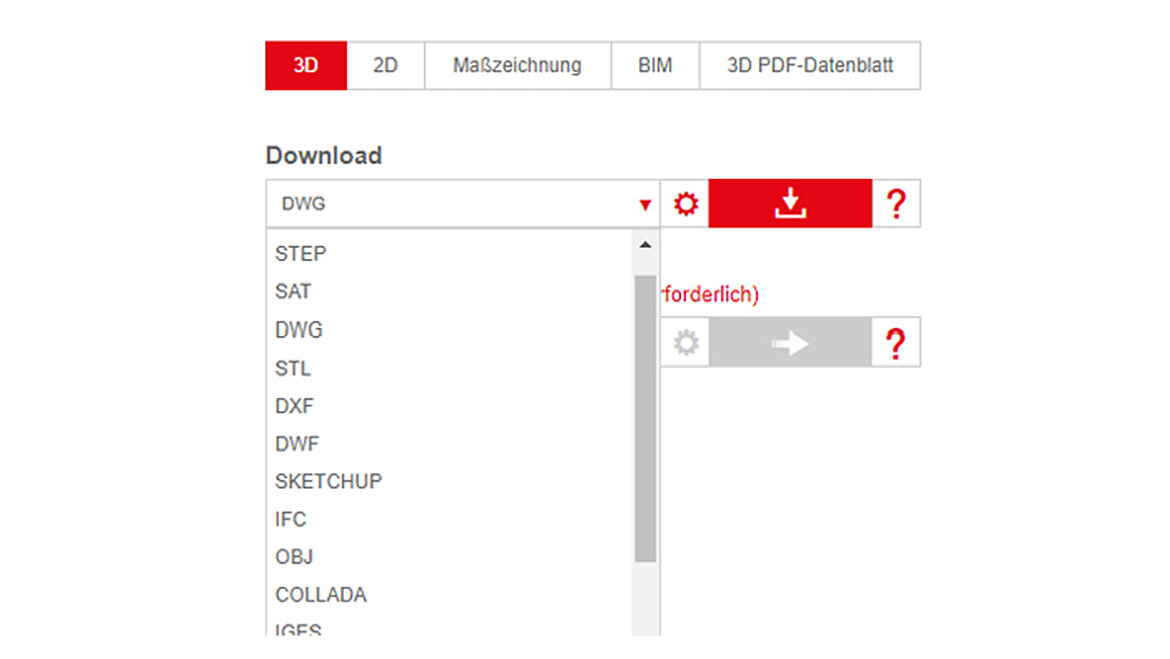Click the gray forward arrow button
The height and width of the screenshot is (659, 1170).
point(789,341)
